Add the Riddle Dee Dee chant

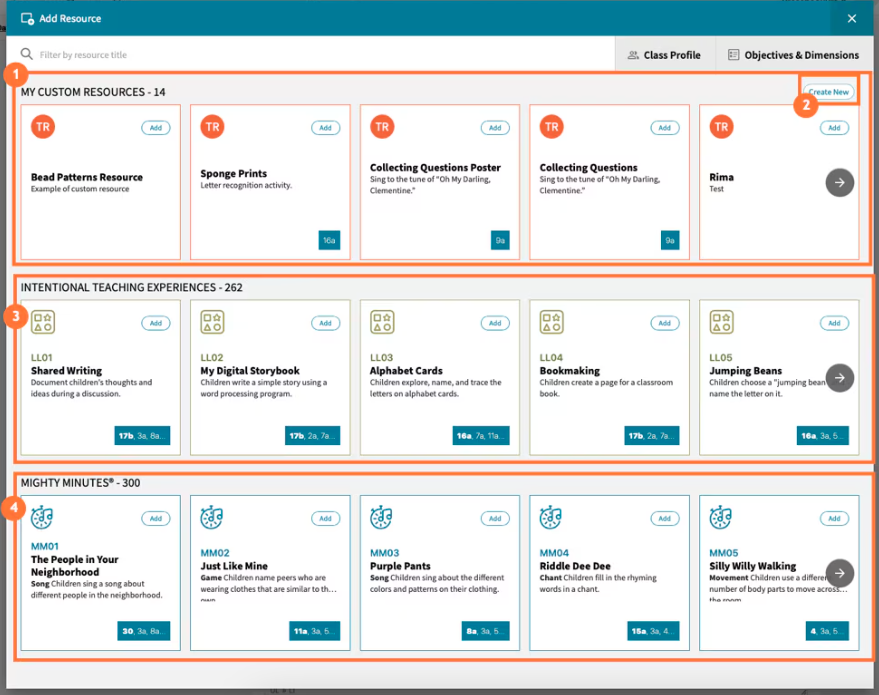pos(665,518)
